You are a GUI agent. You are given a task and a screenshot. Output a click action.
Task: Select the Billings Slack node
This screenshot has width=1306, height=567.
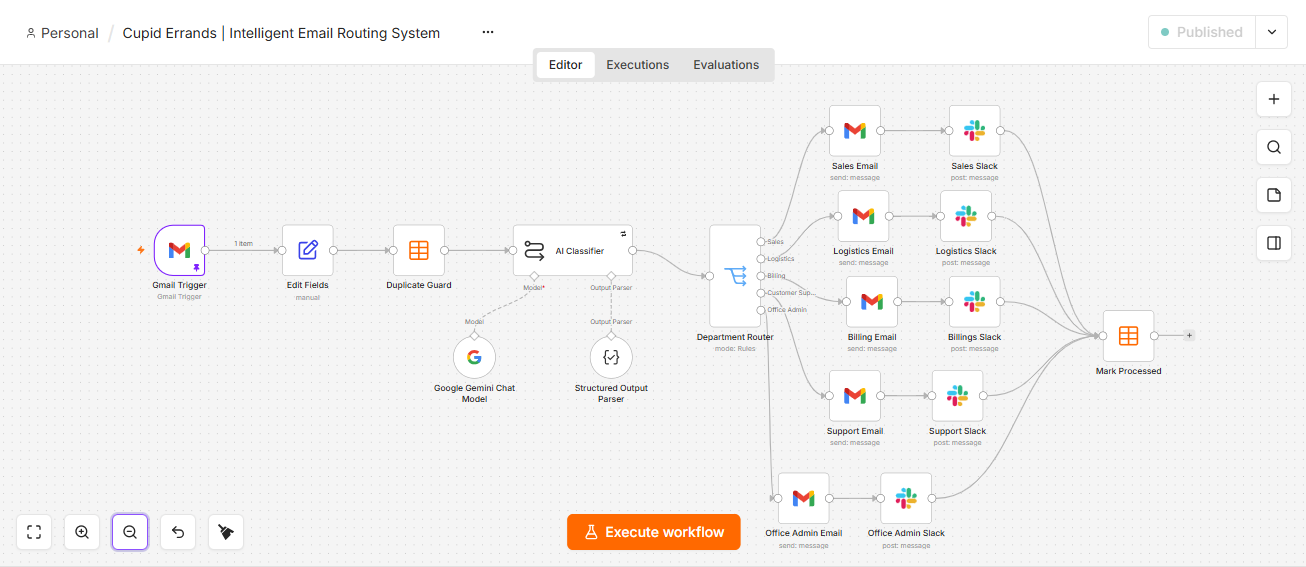tap(975, 302)
